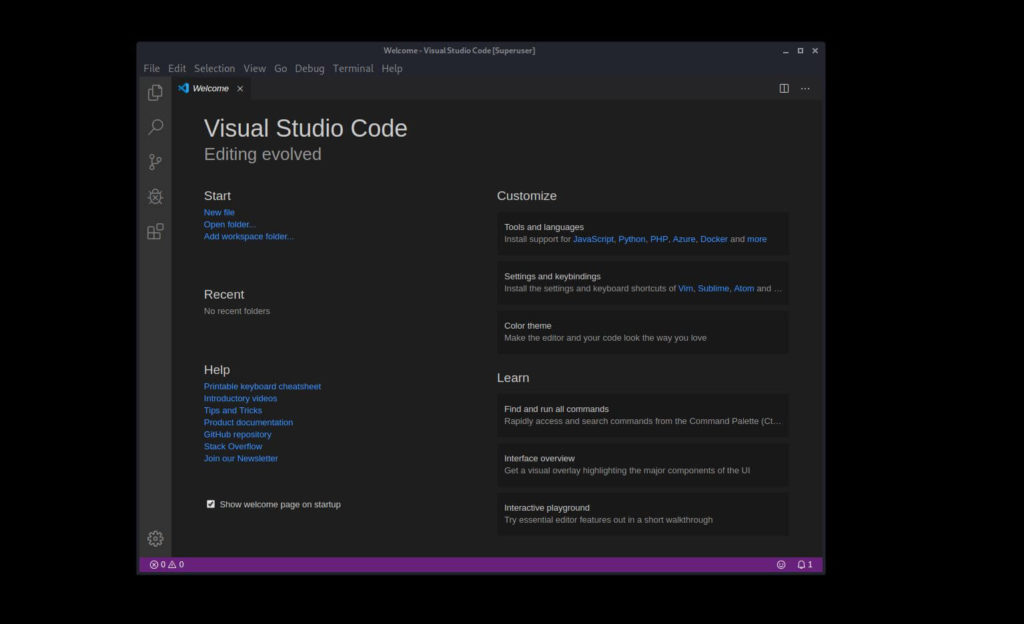
Task: Launch the Debug view icon
Action: click(x=155, y=196)
